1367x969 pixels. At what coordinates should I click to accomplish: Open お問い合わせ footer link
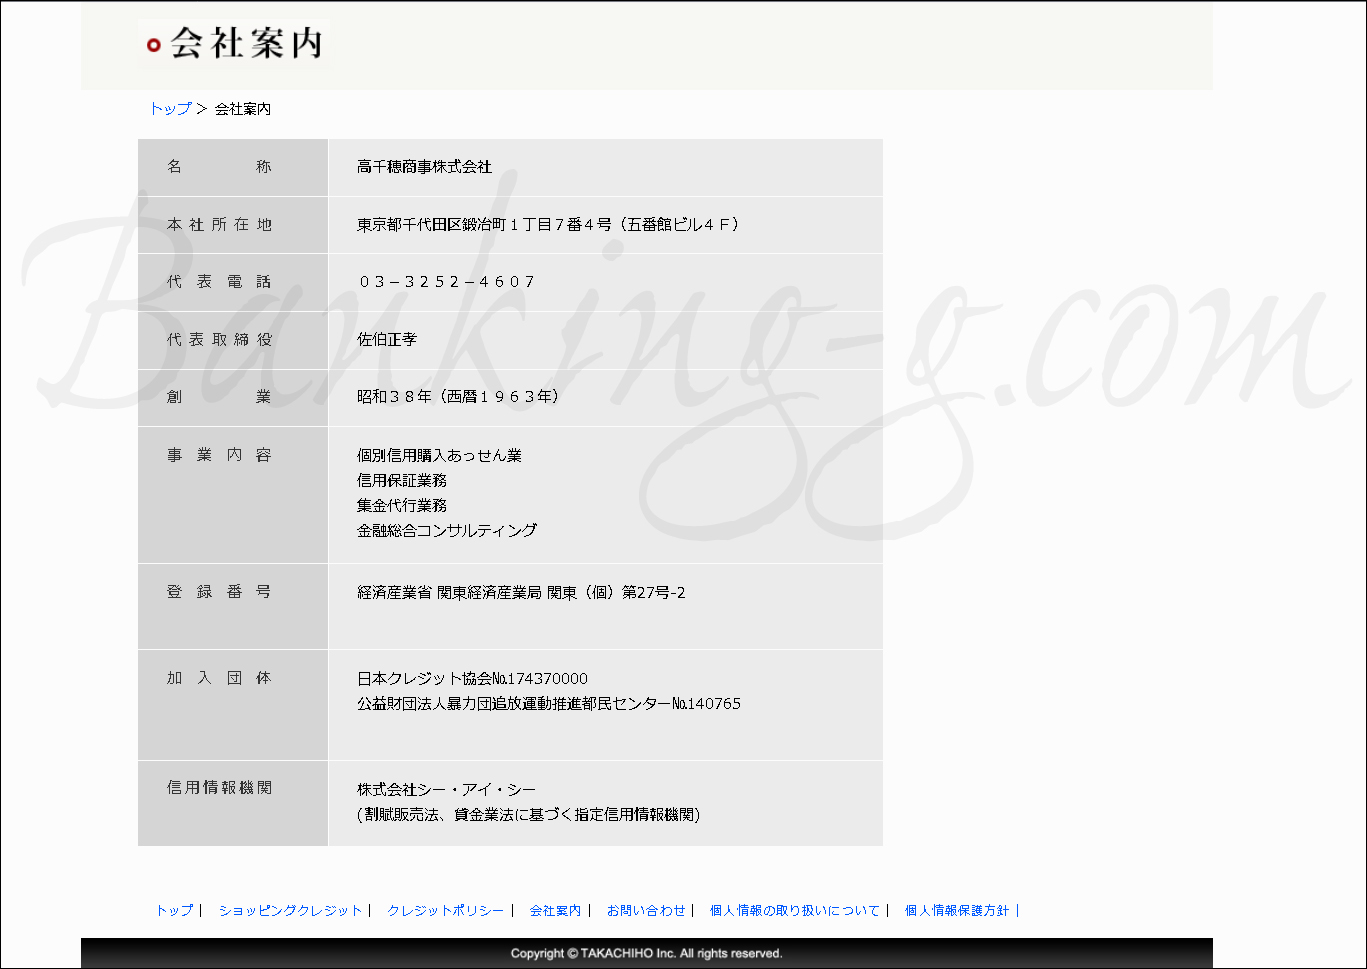pos(646,910)
